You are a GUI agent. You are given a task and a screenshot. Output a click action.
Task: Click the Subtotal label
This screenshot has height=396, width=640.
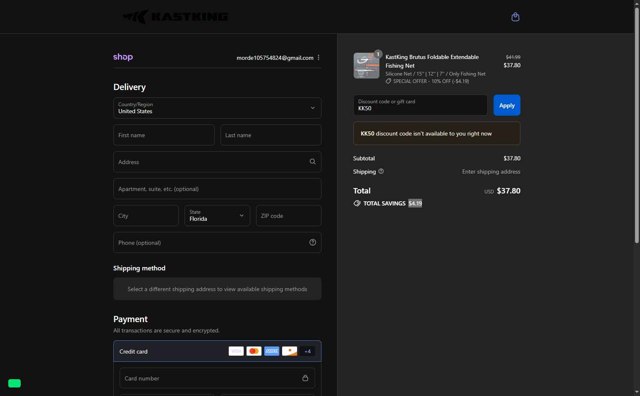tap(364, 158)
